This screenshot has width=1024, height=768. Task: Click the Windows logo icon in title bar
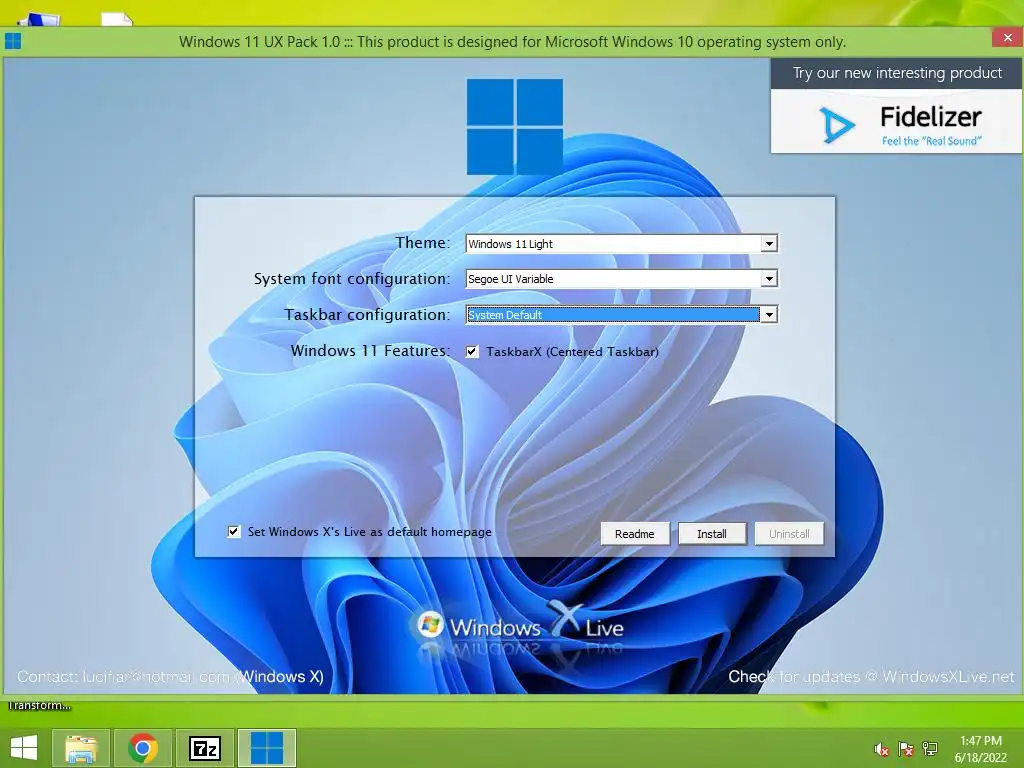click(13, 41)
